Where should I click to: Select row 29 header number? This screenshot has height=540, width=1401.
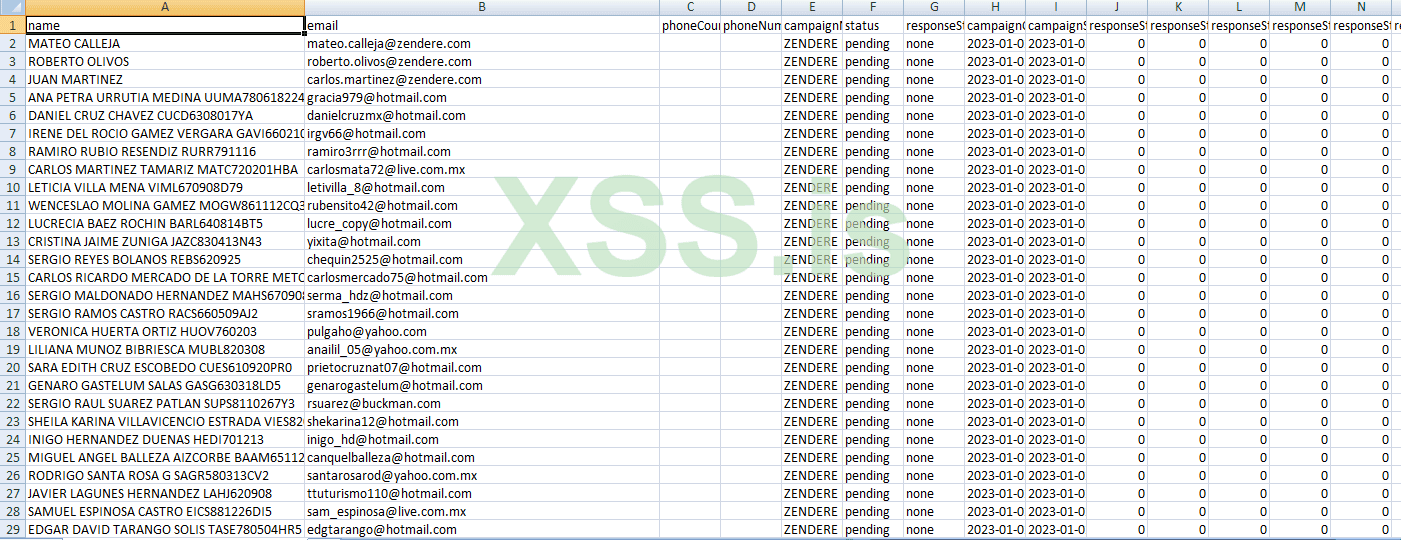point(12,529)
